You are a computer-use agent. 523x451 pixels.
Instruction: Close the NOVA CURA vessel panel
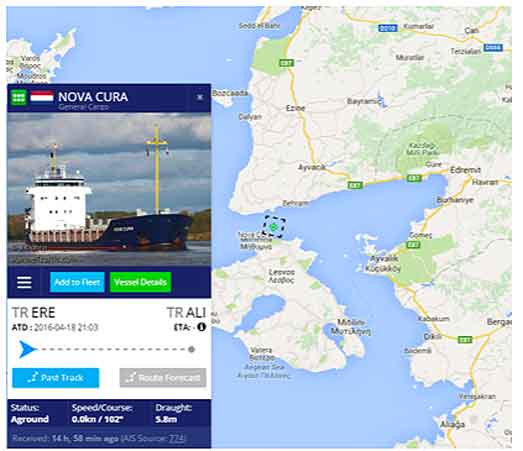(200, 97)
